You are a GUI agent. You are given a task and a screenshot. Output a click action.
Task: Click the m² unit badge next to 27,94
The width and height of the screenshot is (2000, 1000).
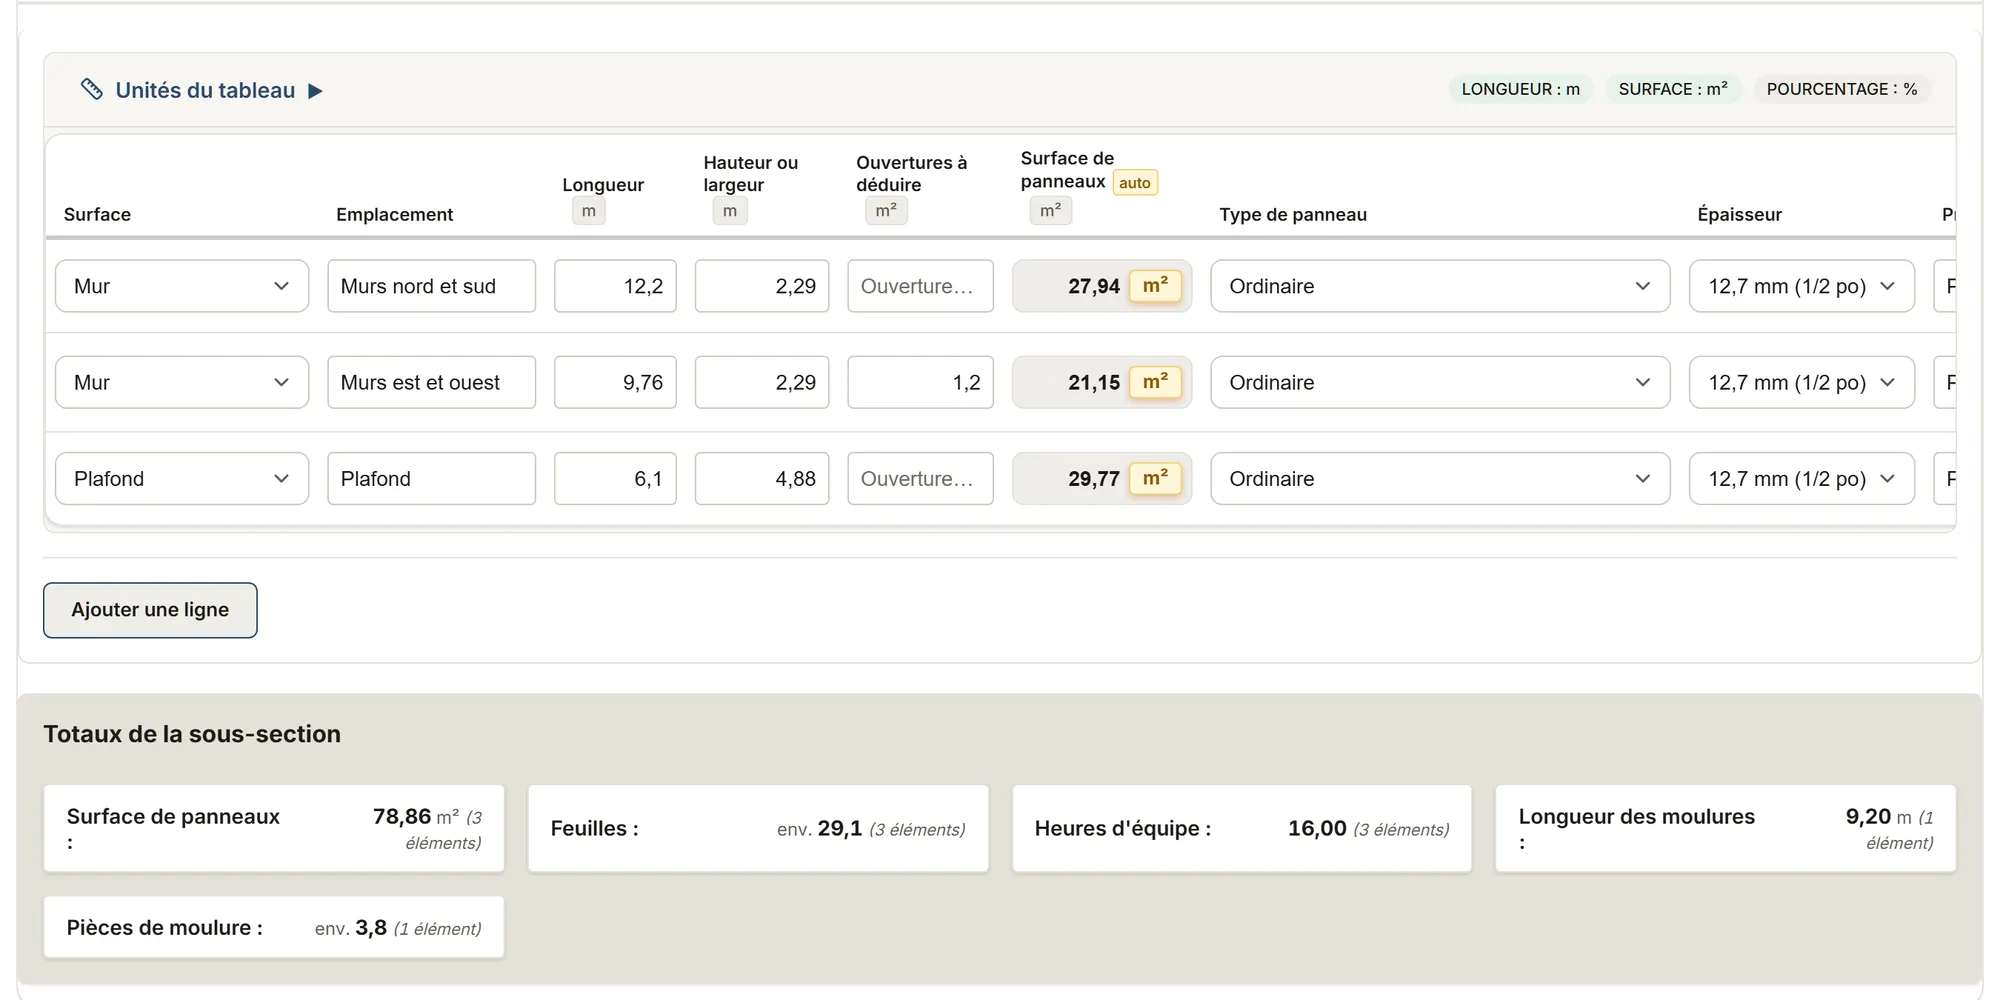1155,286
